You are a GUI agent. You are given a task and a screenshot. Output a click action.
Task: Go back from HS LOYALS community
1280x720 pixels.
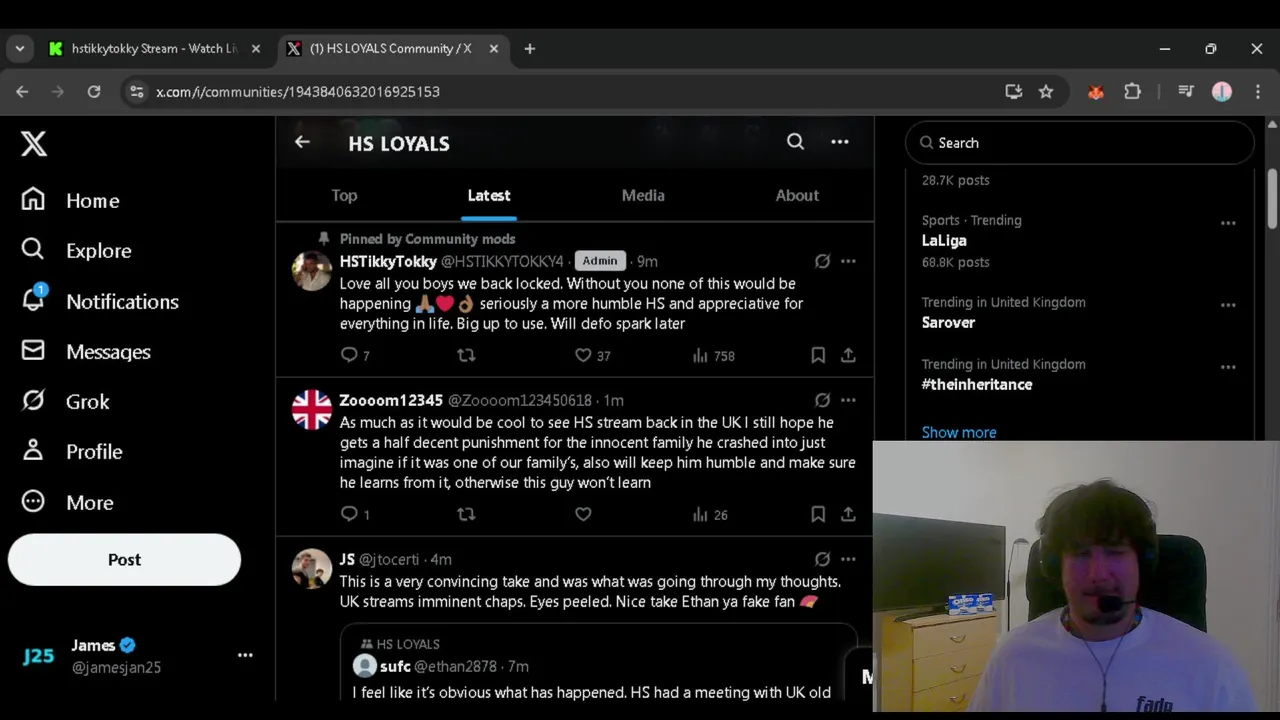click(x=302, y=143)
